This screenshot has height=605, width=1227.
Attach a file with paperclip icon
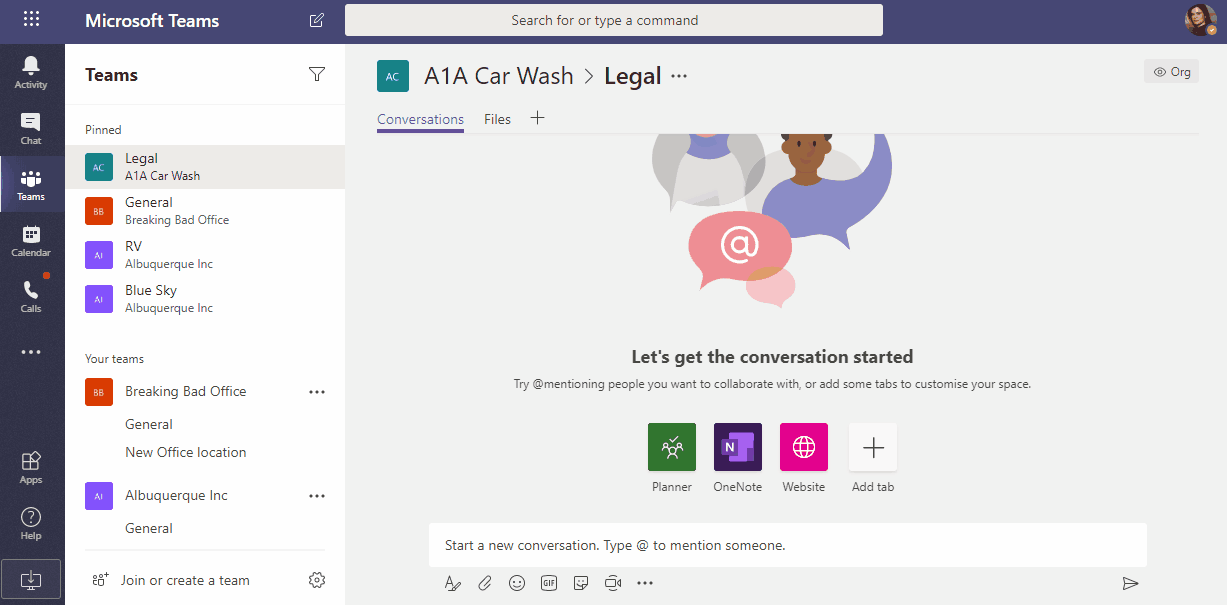click(484, 583)
